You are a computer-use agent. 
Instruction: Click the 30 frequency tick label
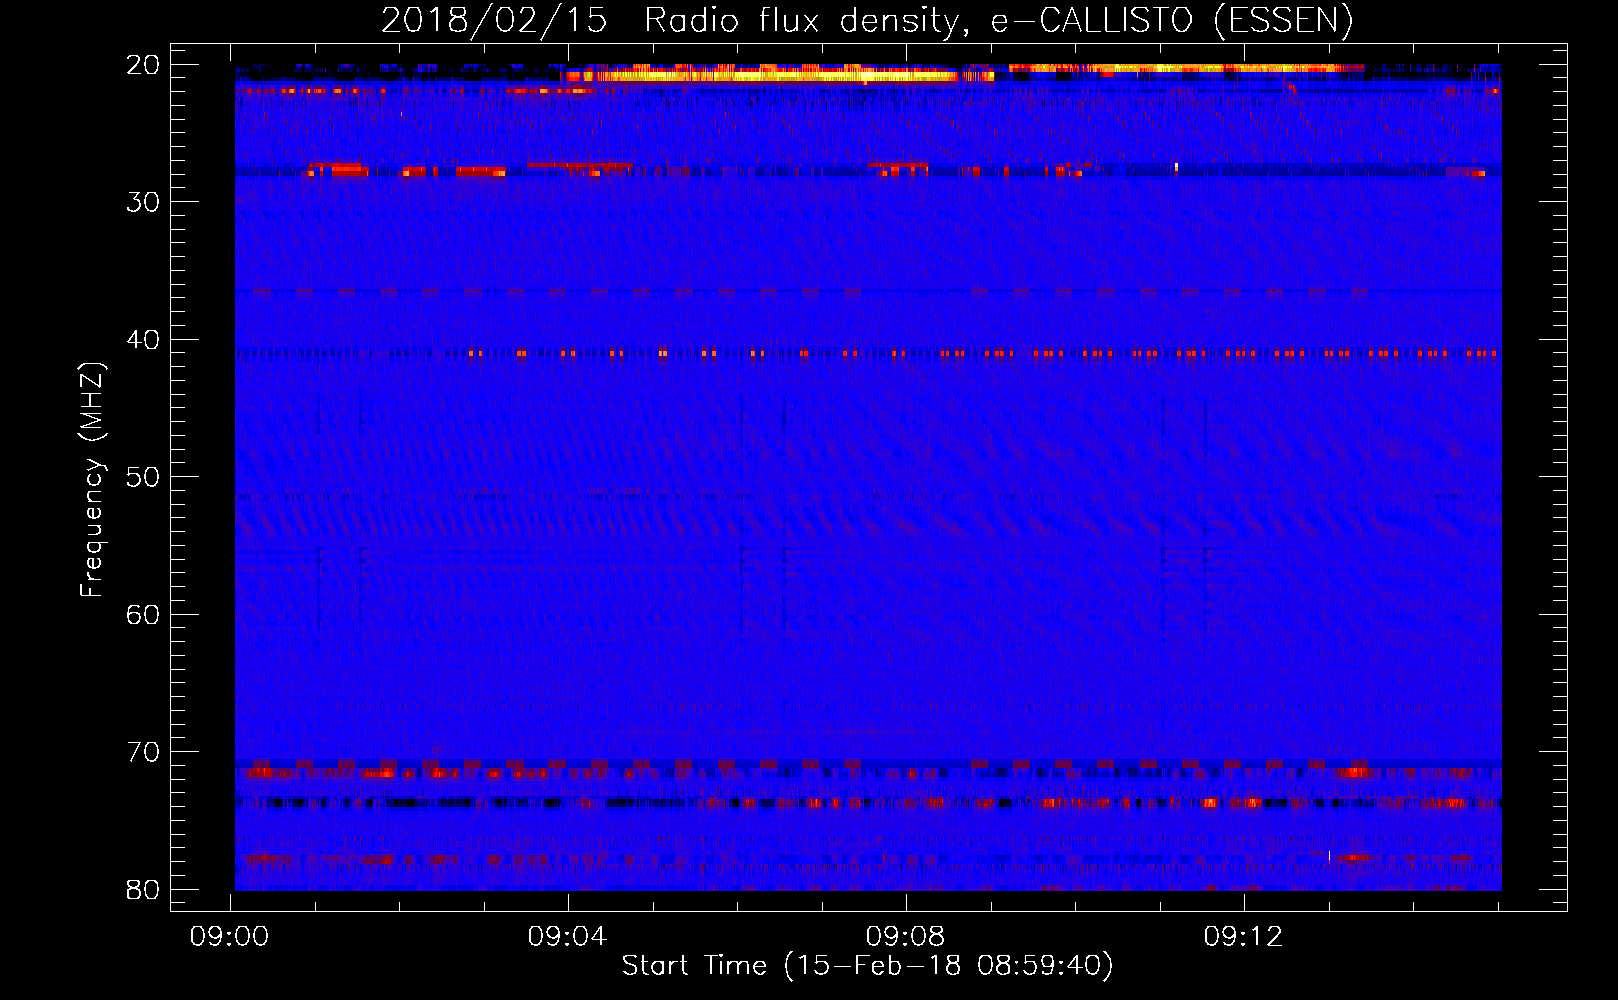coord(143,202)
